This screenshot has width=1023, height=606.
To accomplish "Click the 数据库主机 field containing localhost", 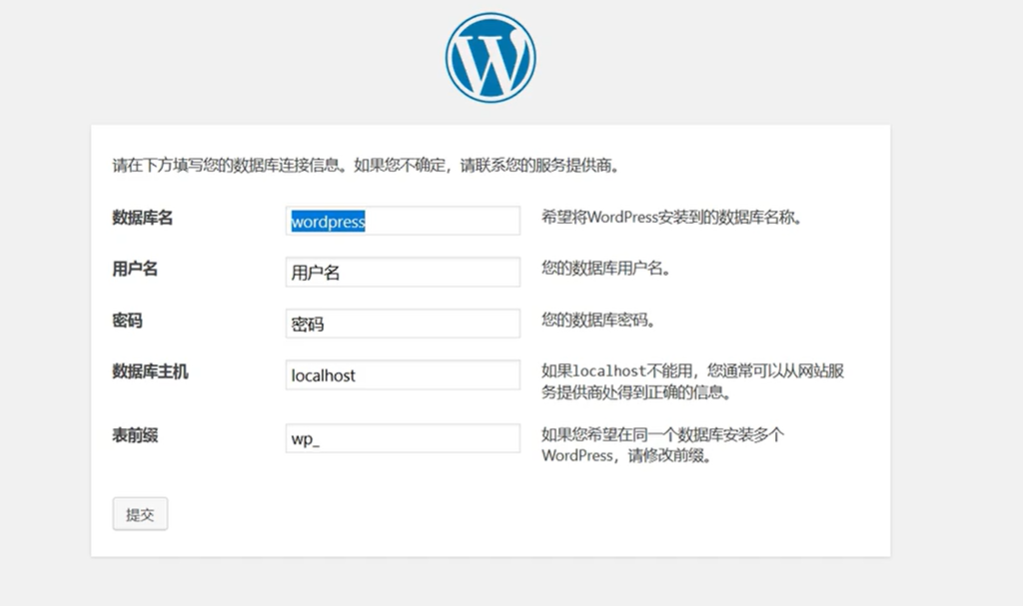I will 403,375.
